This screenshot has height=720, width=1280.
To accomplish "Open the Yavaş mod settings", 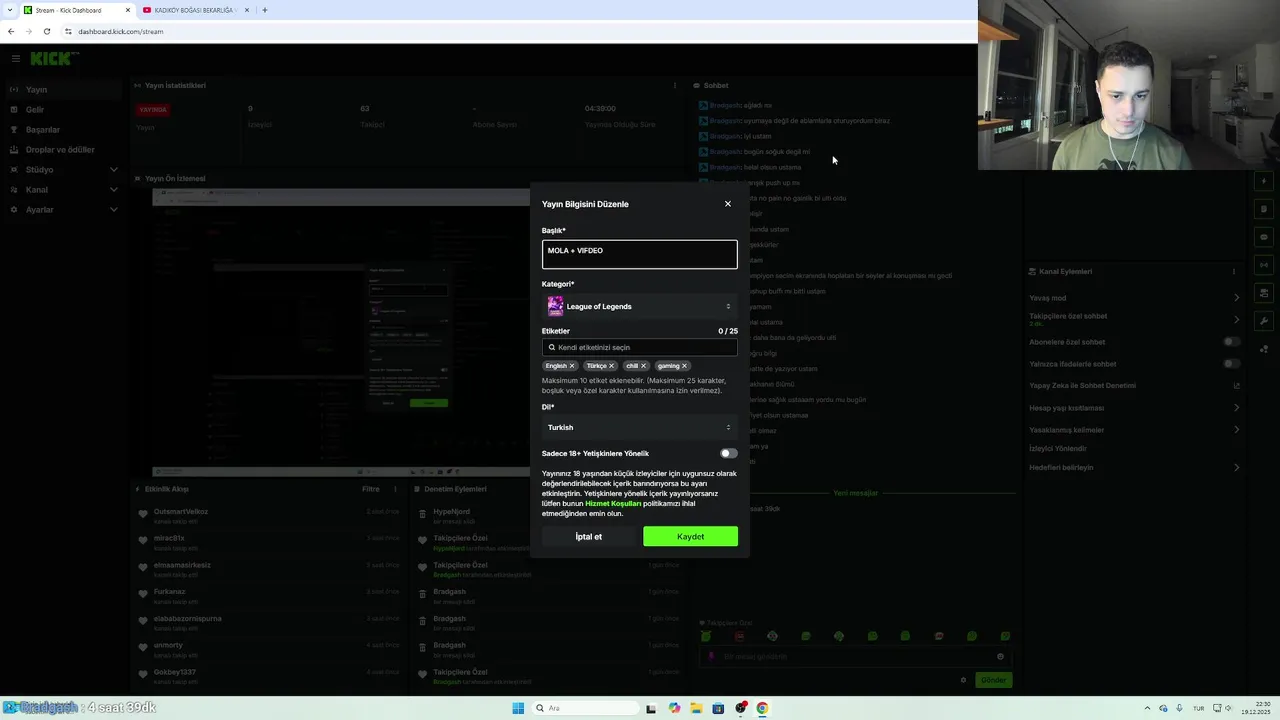I will [1134, 298].
